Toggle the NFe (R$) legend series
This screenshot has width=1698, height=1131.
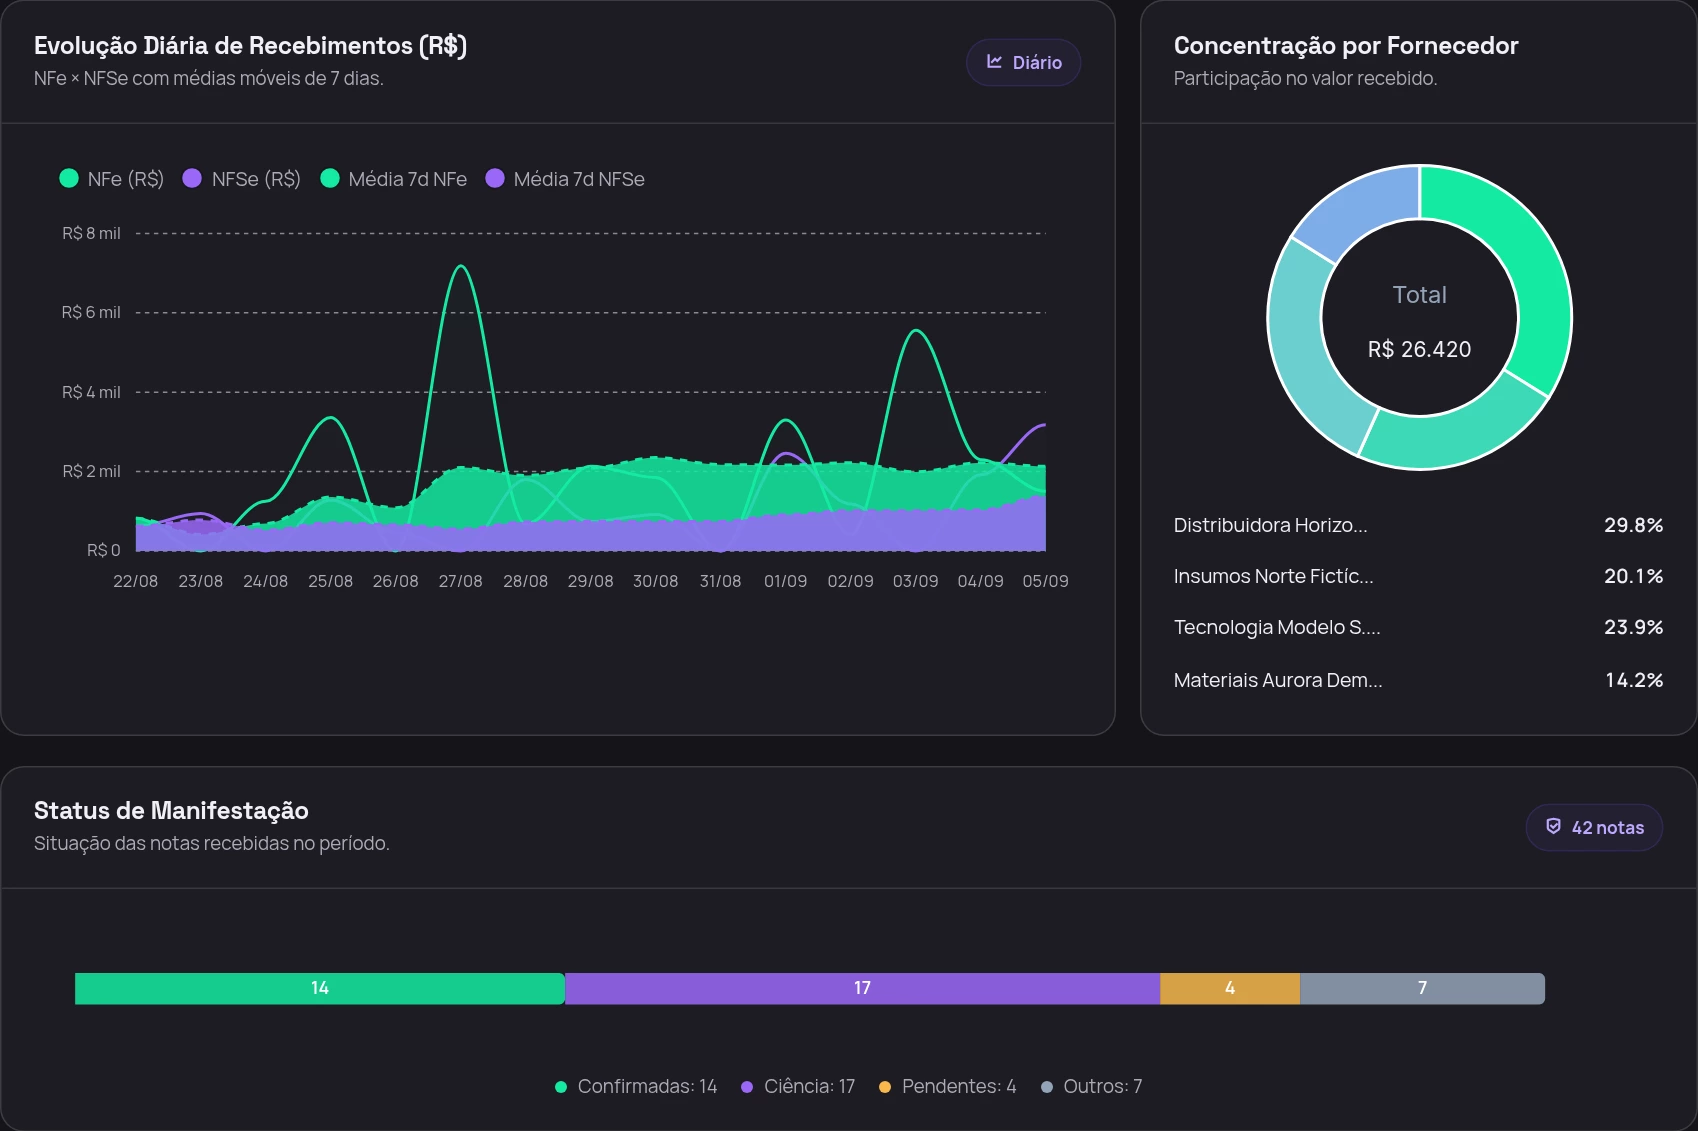pos(111,179)
